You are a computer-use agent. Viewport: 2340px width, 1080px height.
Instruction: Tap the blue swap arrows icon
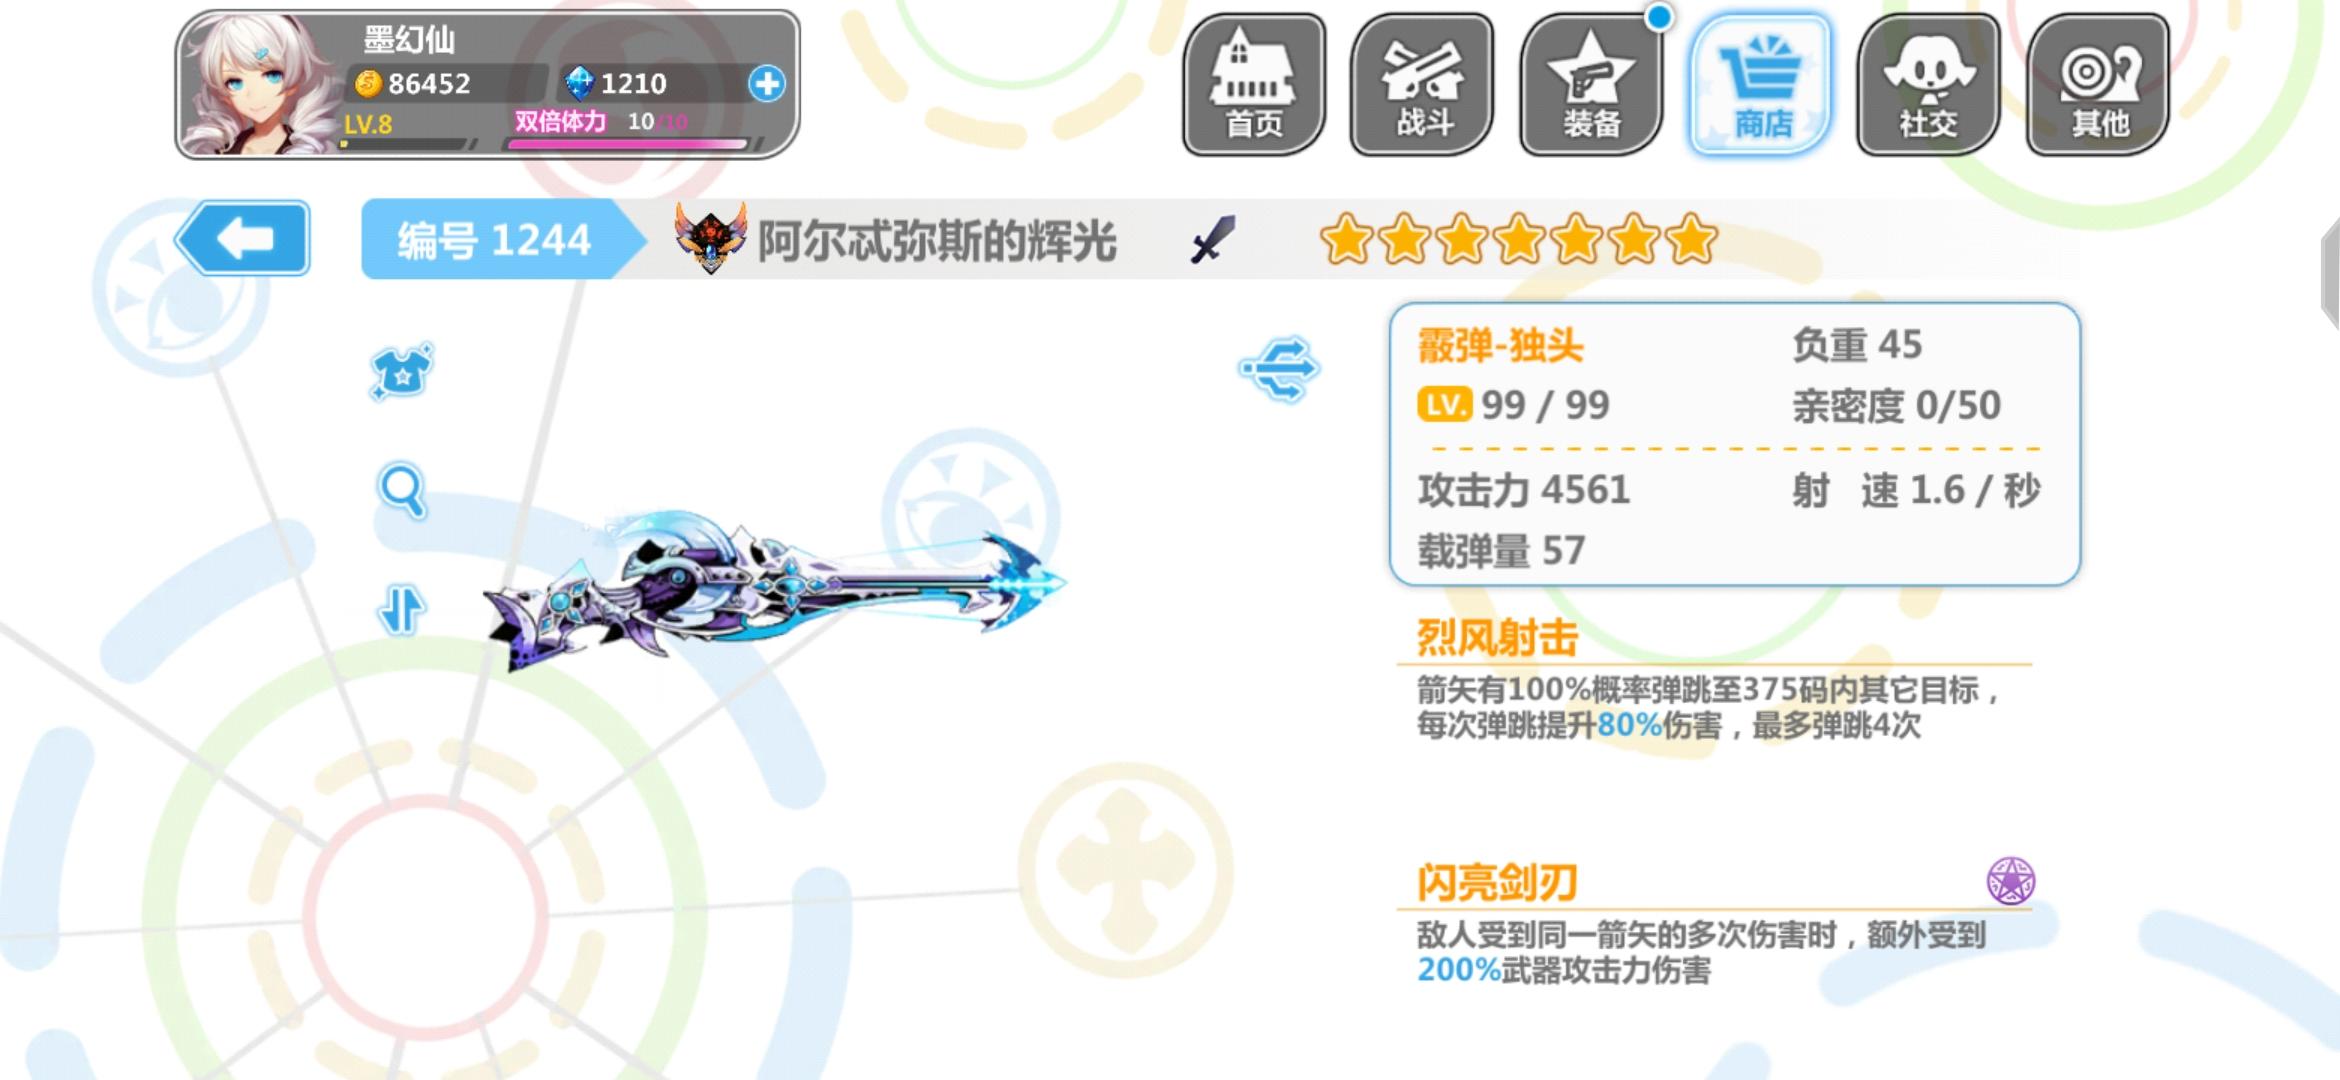1281,369
